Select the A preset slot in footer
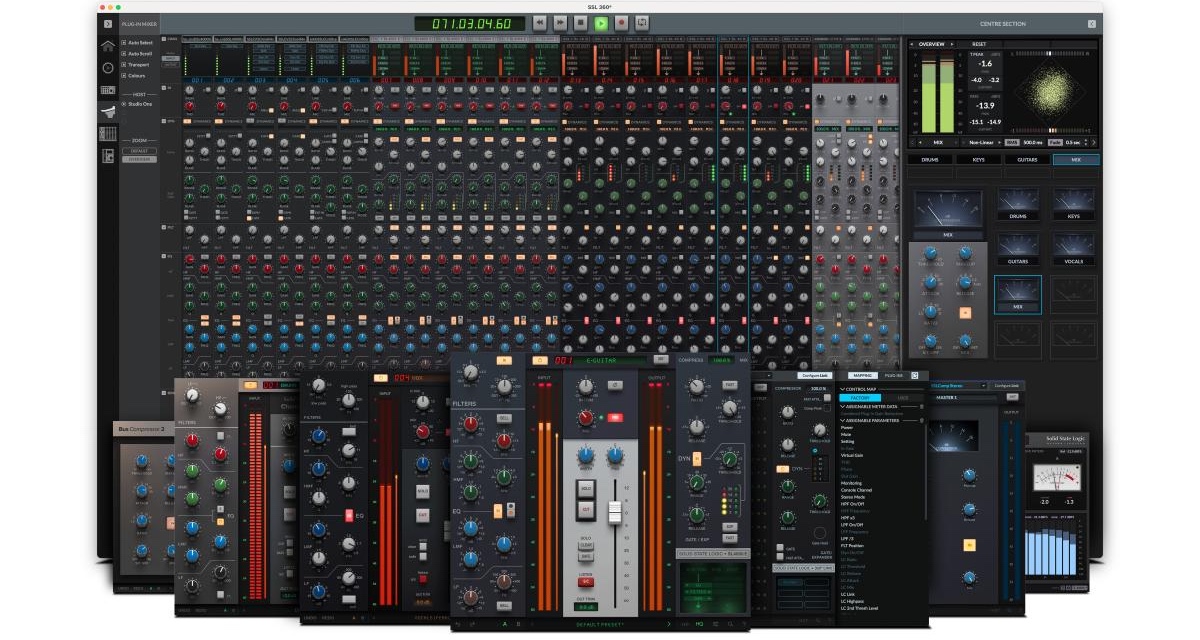 [506, 623]
